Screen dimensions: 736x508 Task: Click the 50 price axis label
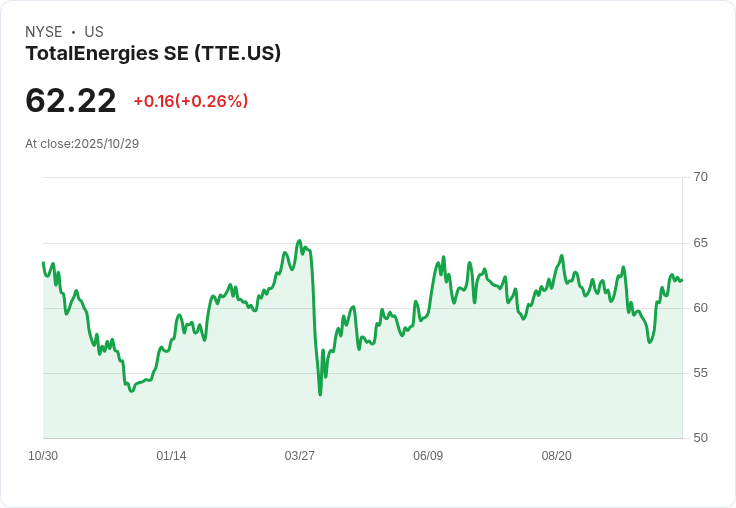[700, 438]
